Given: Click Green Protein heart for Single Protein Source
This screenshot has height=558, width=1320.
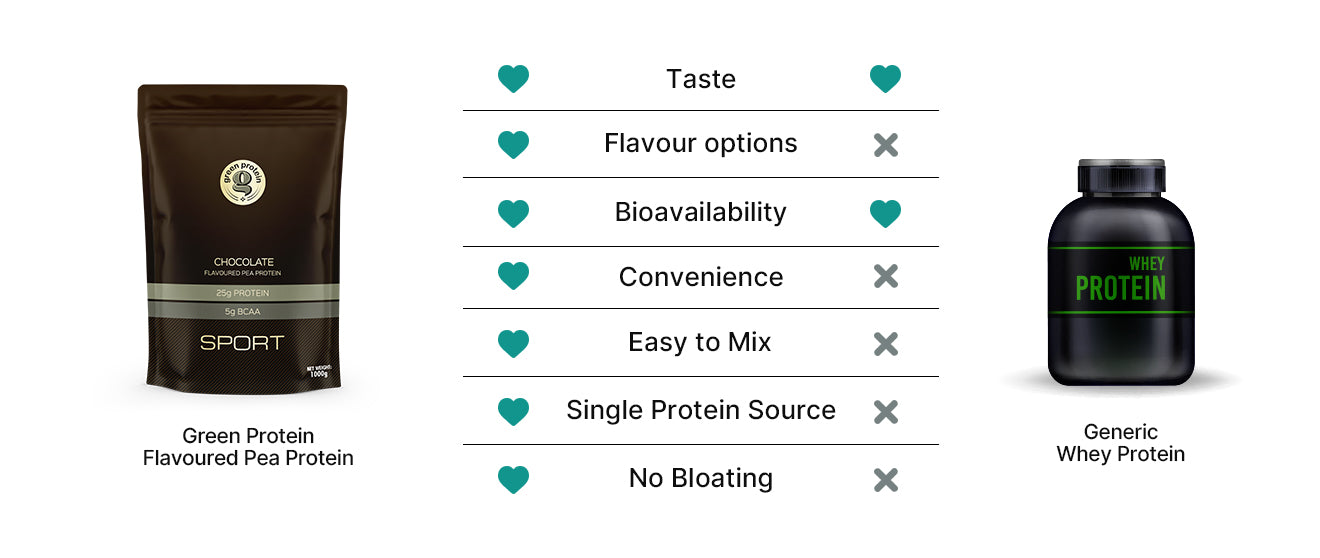Looking at the screenshot, I should click(513, 411).
